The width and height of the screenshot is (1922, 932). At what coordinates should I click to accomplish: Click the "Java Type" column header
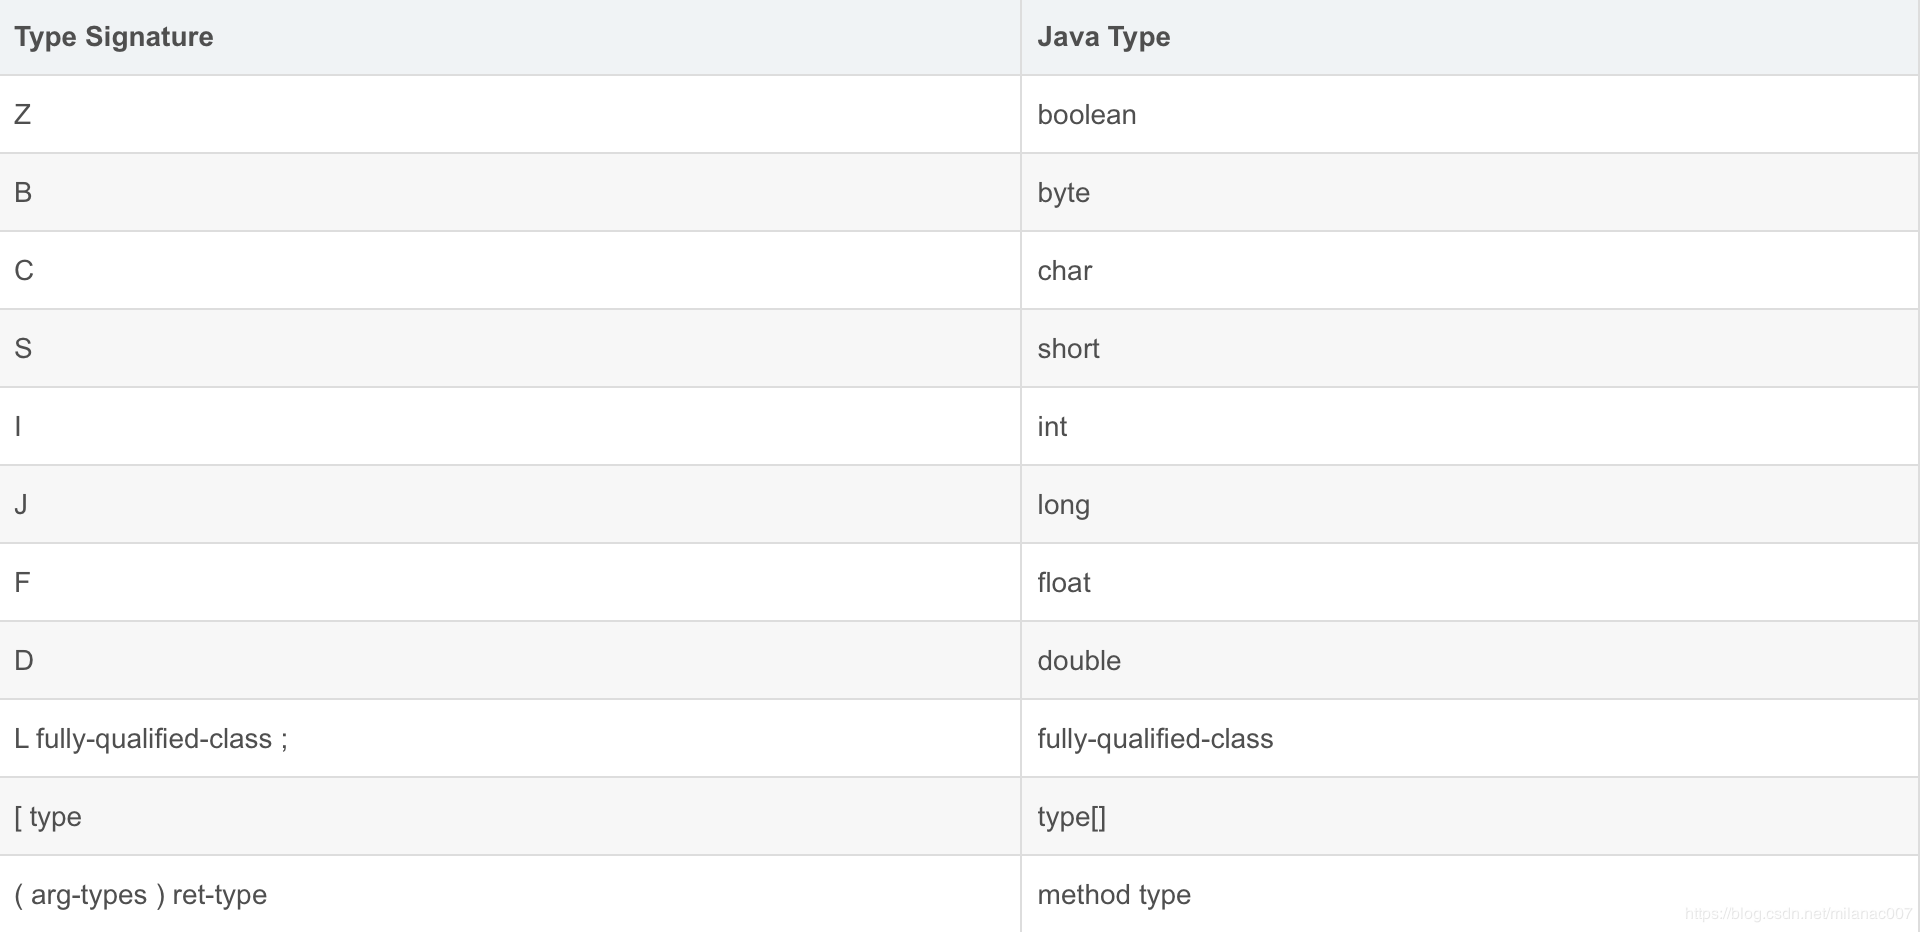(1103, 37)
